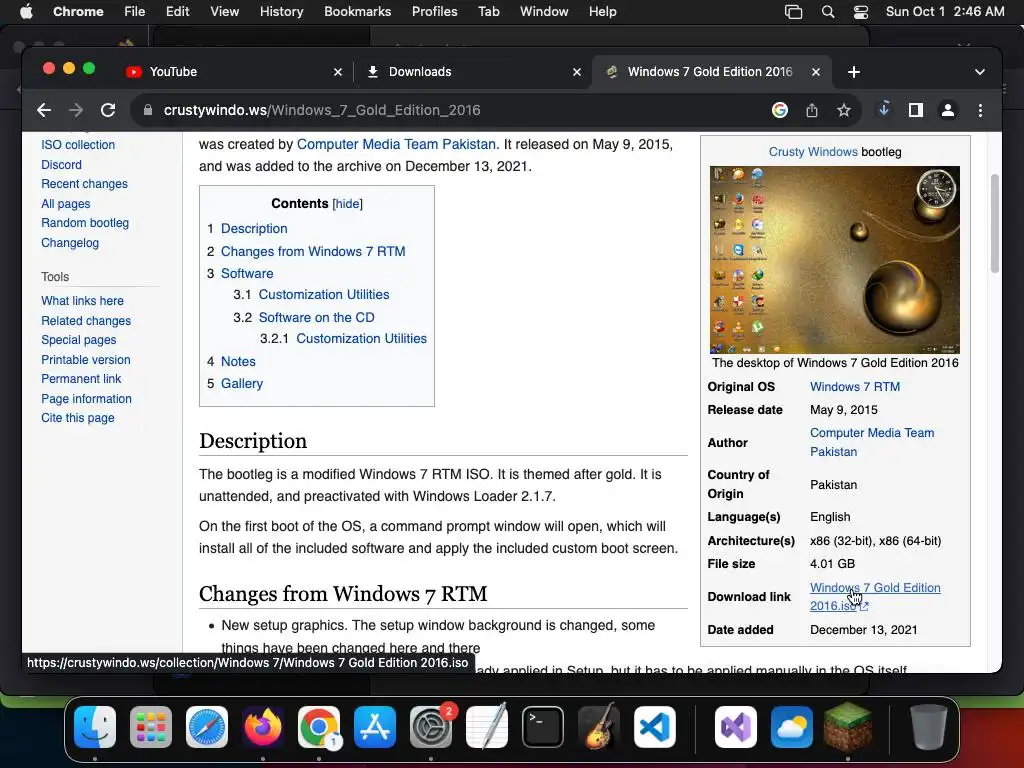Launch Minecraft from the Dock
The image size is (1024, 768).
[x=848, y=727]
